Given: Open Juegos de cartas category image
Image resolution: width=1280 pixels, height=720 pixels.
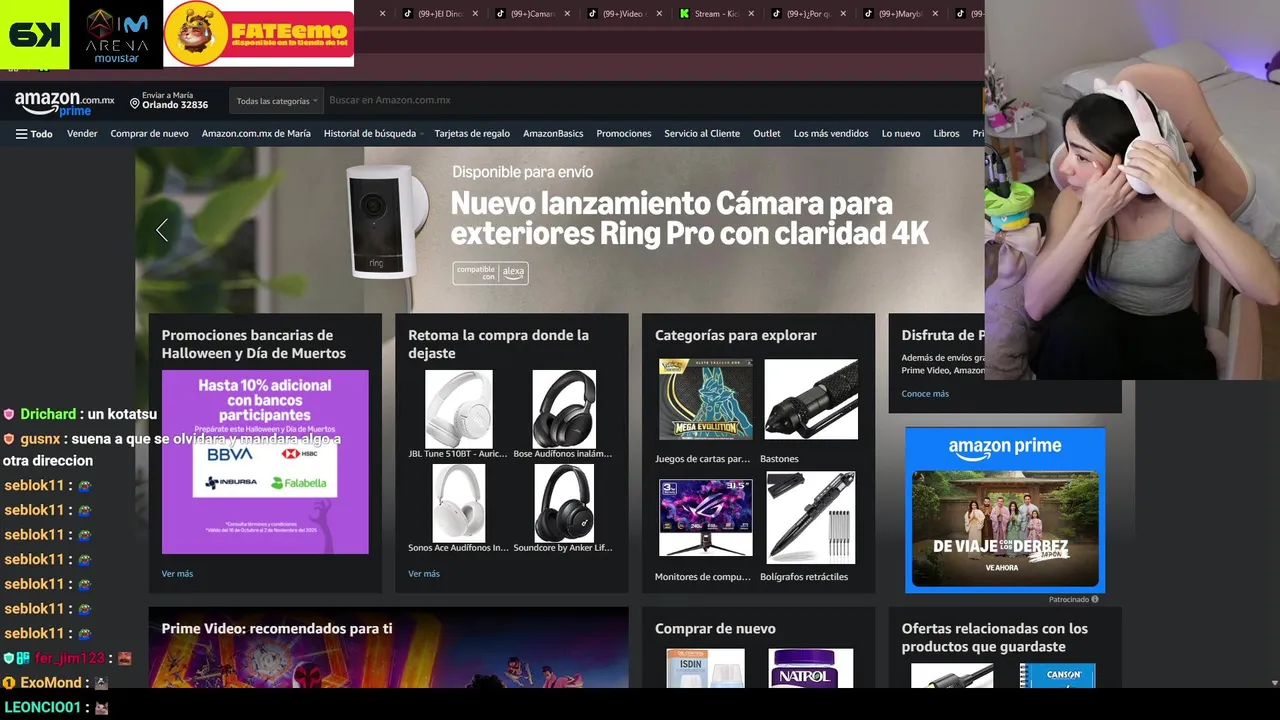Looking at the screenshot, I should 706,400.
